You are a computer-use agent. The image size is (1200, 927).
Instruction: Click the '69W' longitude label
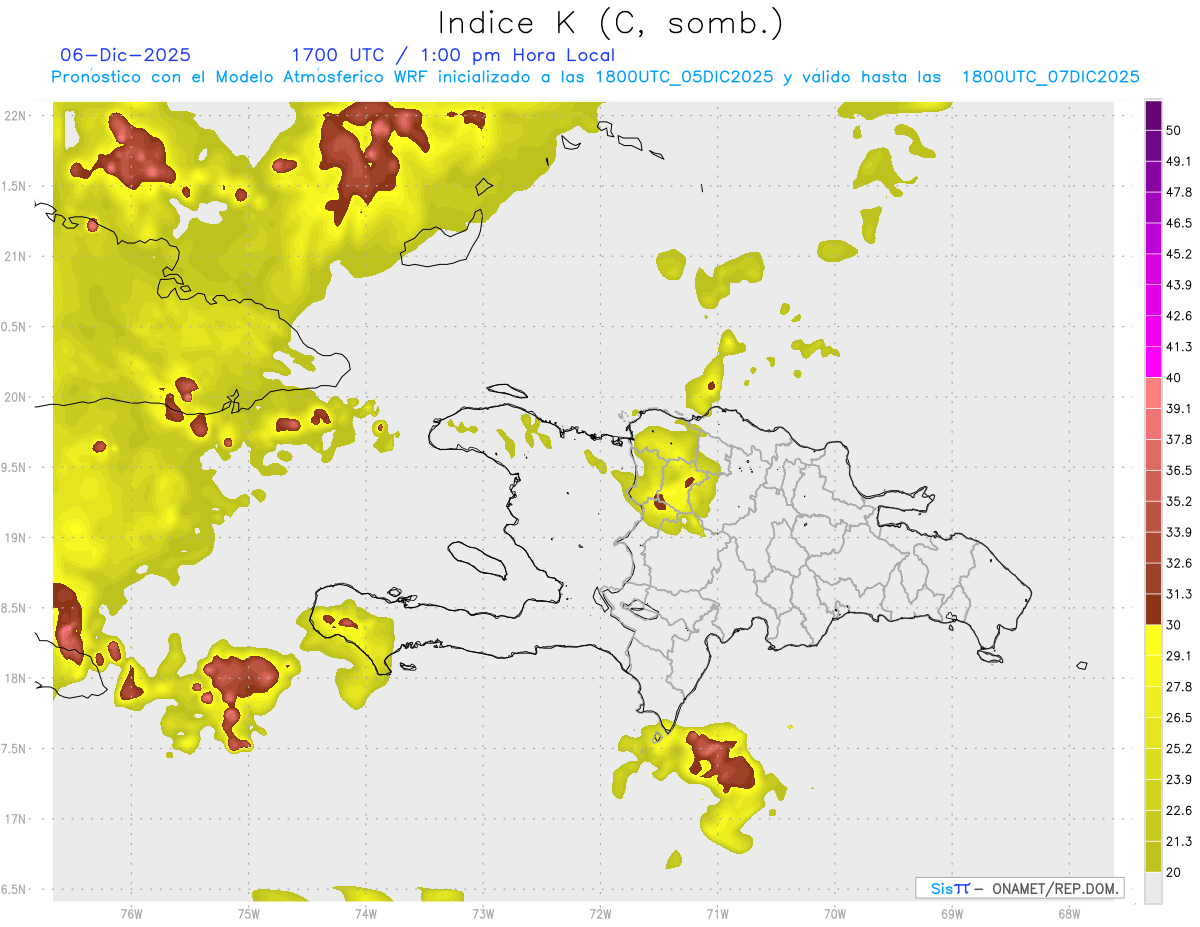(952, 913)
